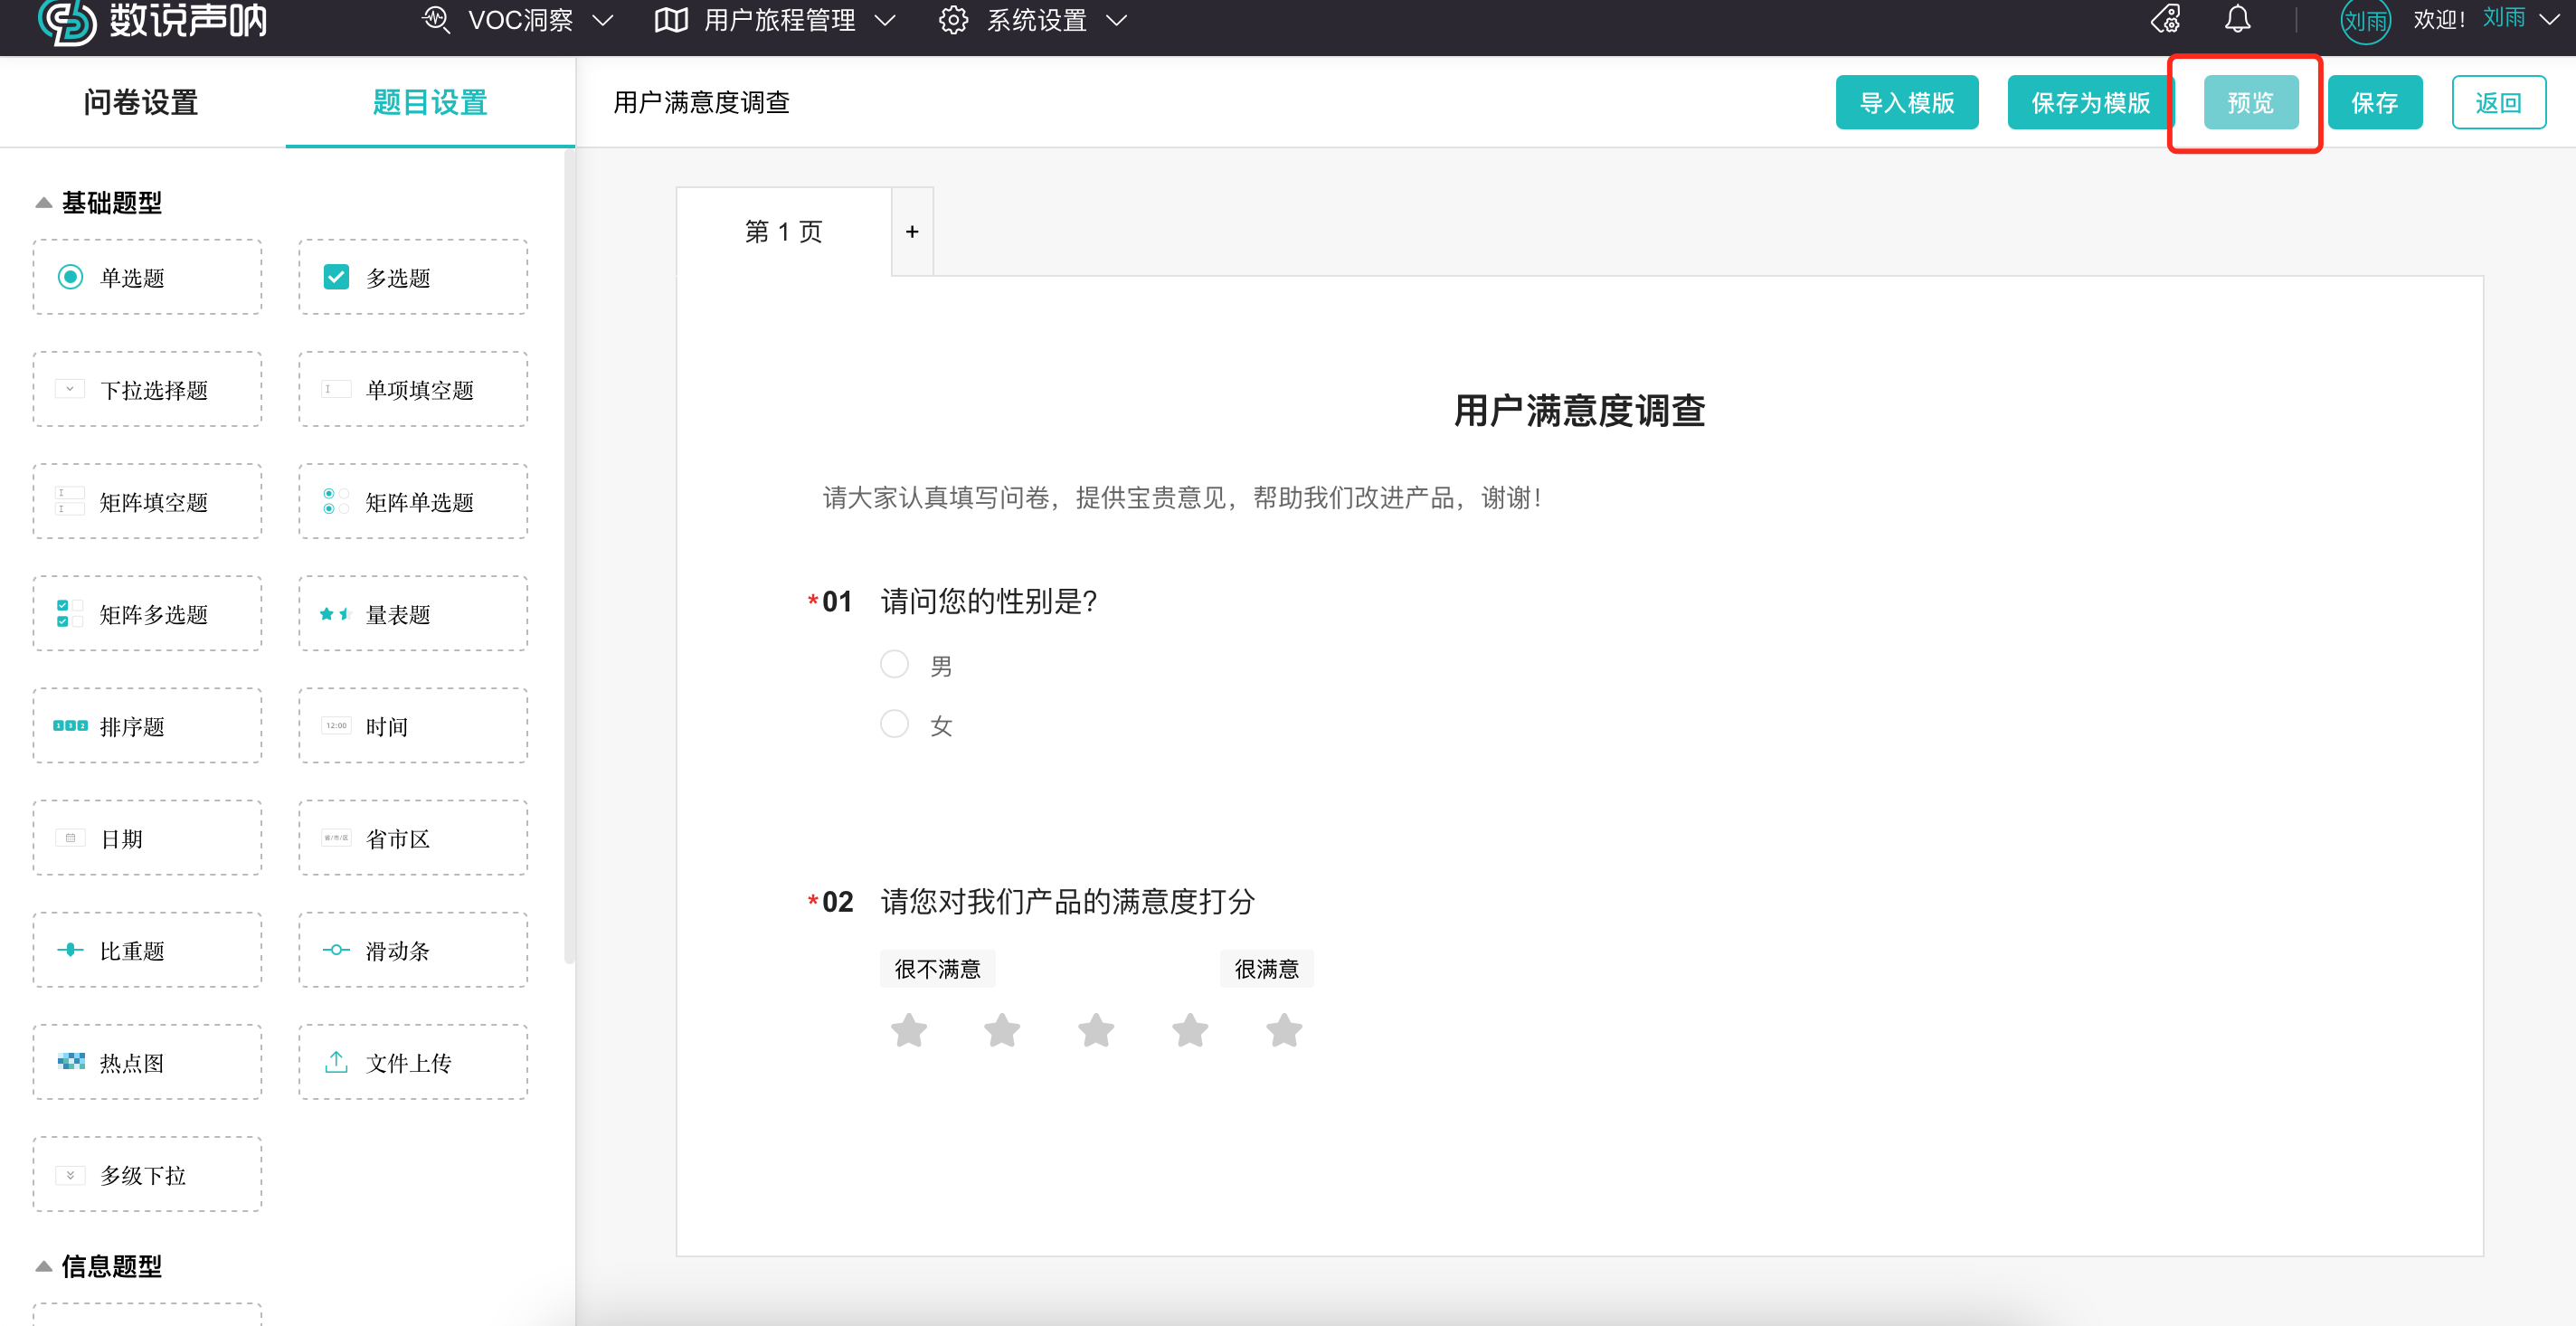The image size is (2576, 1326).
Task: Click the 很满意 scale label
Action: coord(1266,968)
